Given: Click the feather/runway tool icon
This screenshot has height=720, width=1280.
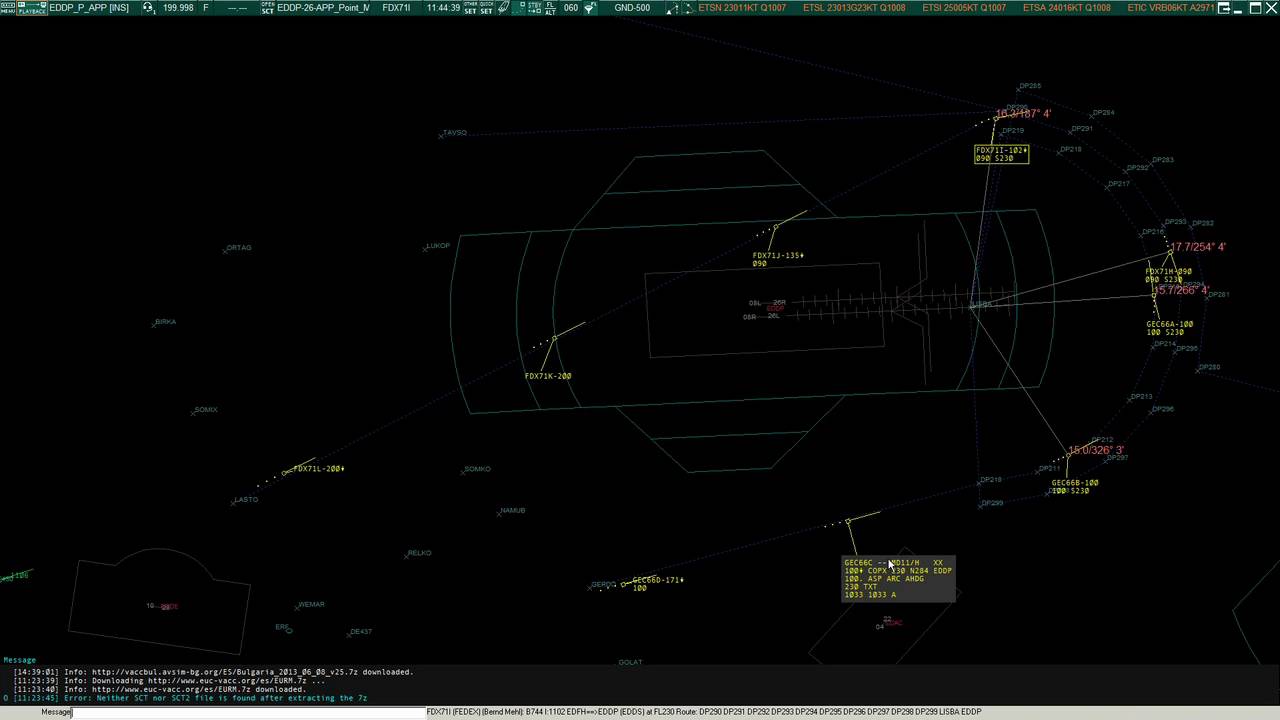Looking at the screenshot, I should (505, 7).
